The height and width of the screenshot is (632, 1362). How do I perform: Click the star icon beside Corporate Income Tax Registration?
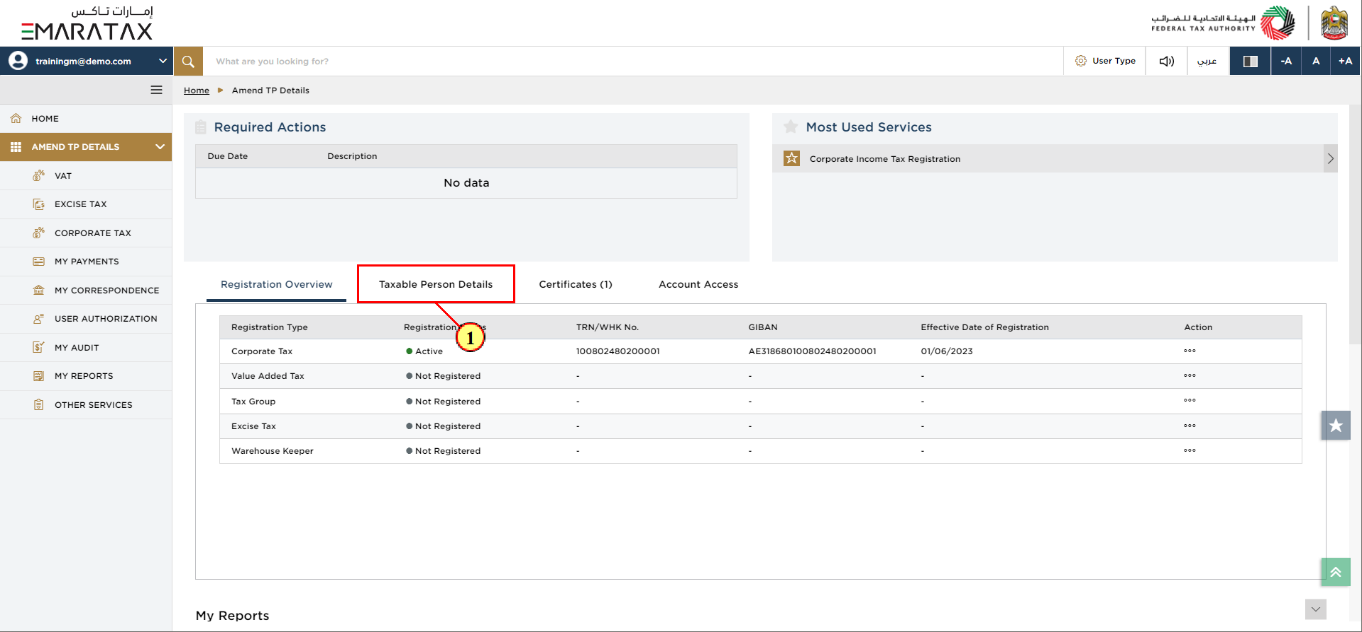click(x=791, y=158)
